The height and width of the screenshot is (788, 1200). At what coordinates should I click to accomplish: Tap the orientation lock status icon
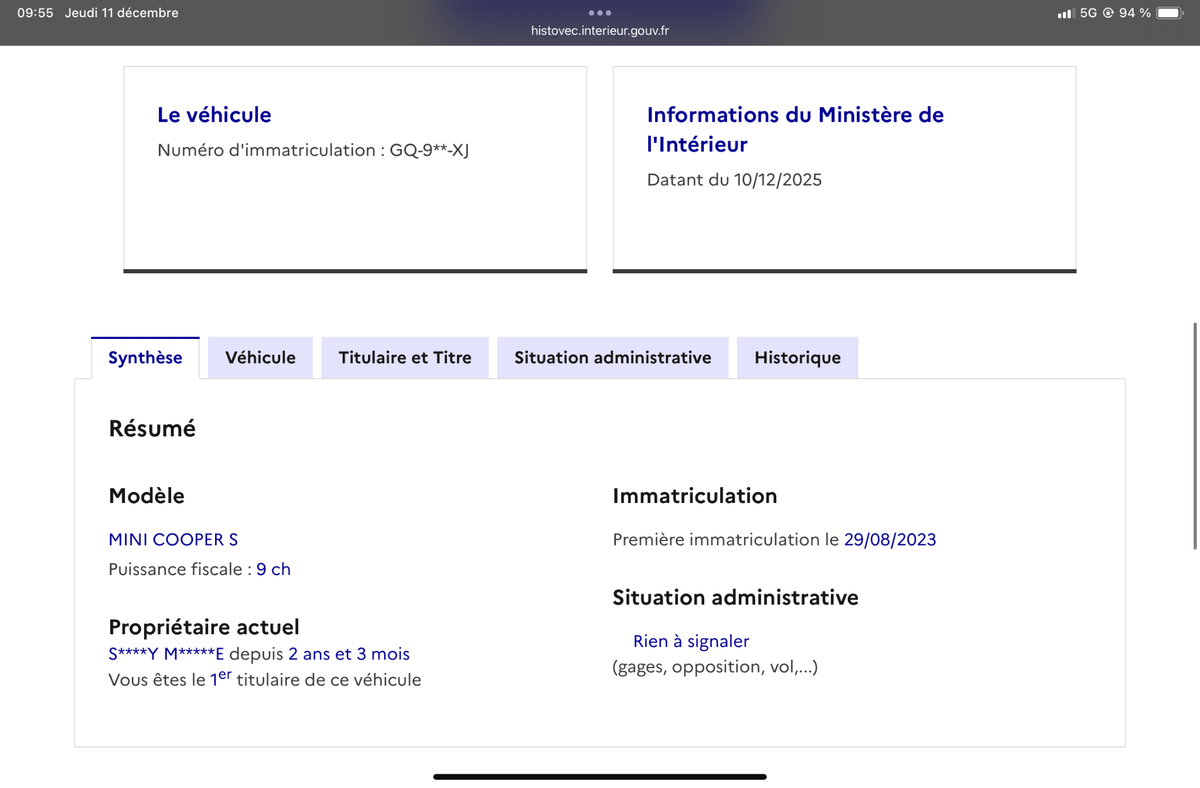click(x=1108, y=13)
